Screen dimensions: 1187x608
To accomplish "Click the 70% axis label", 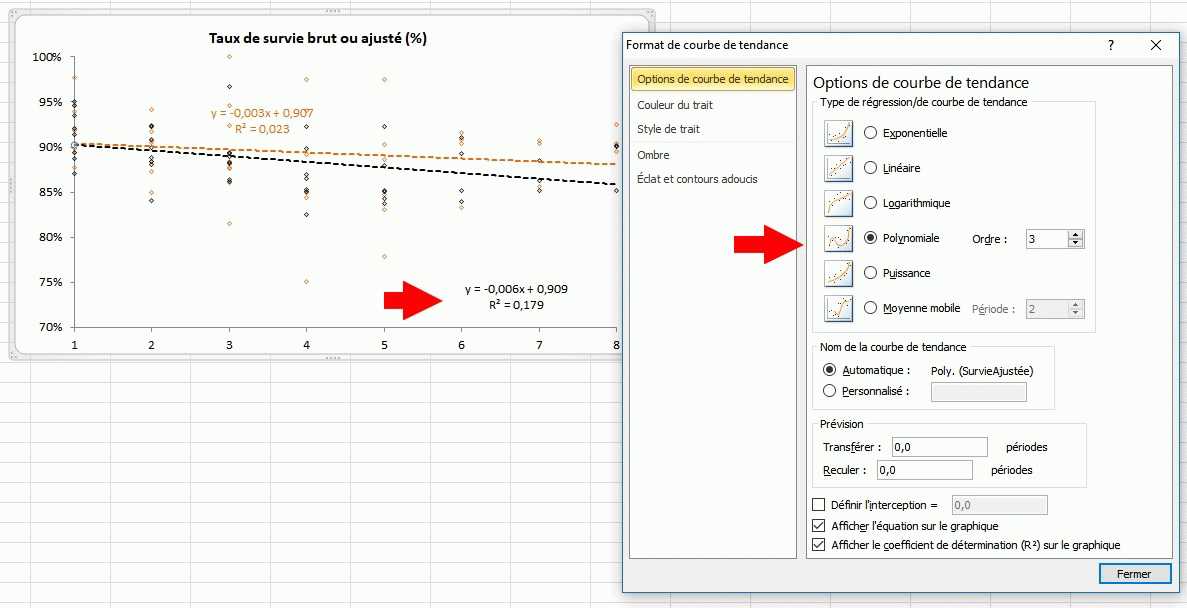I will point(49,327).
